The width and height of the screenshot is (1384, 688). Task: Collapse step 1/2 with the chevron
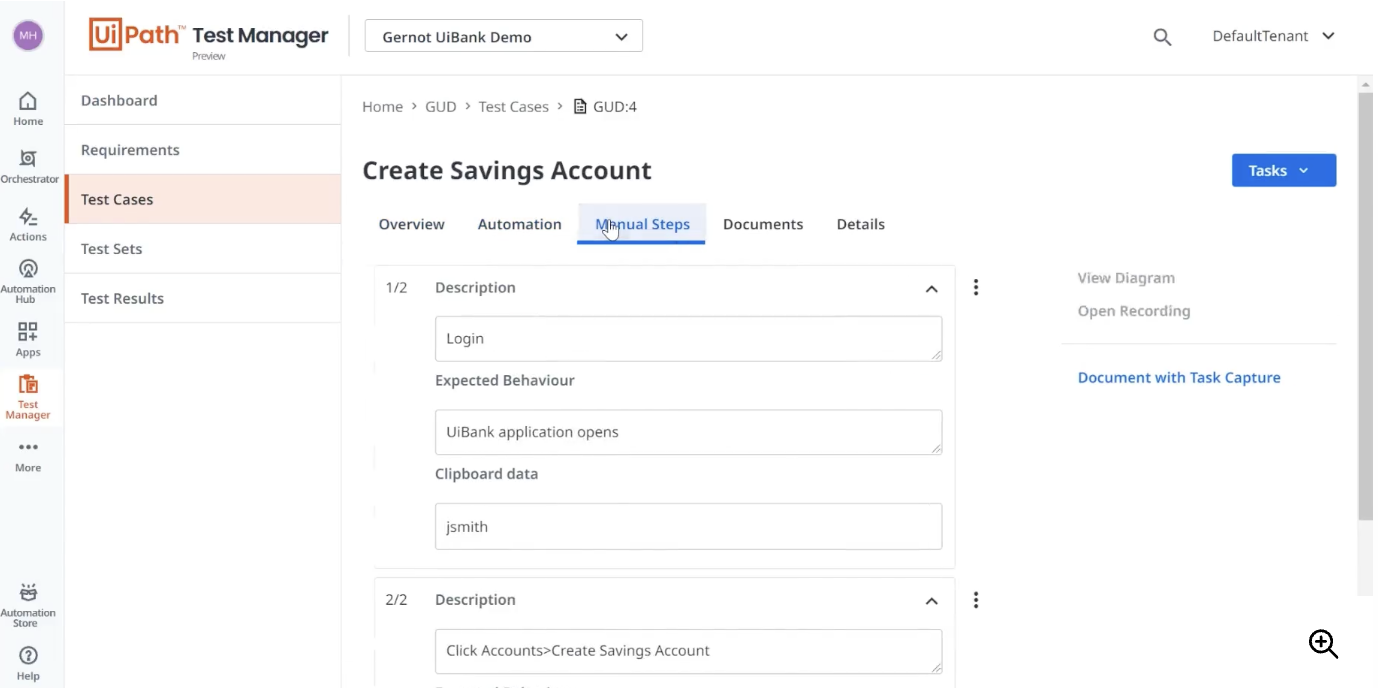[x=931, y=289]
